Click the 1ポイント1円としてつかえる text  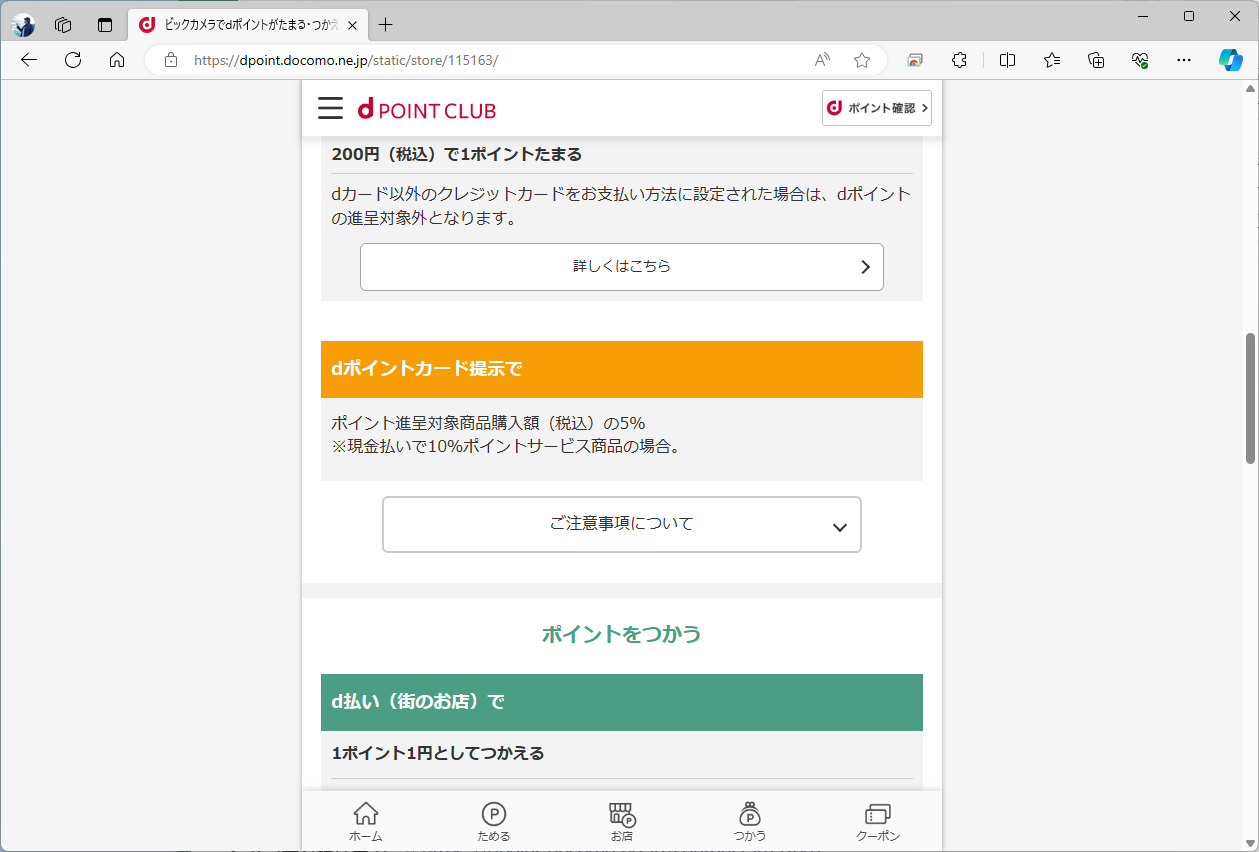pyautogui.click(x=438, y=753)
